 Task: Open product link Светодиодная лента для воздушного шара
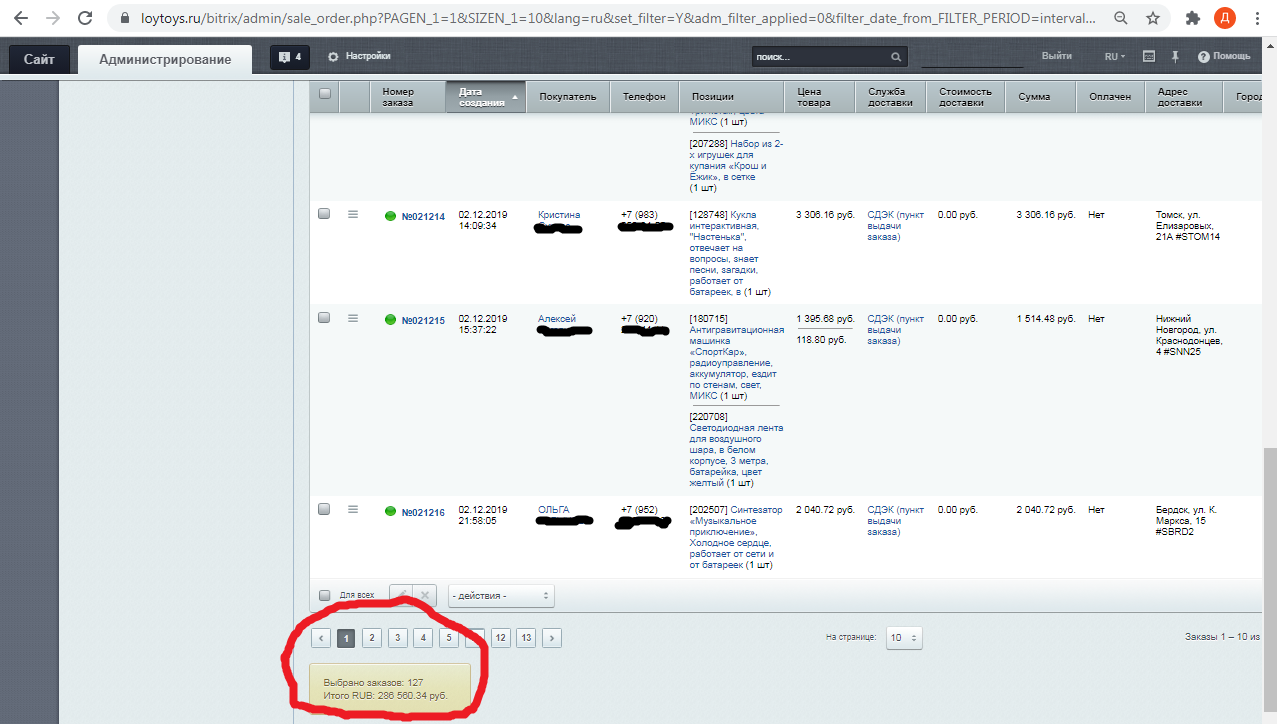736,455
